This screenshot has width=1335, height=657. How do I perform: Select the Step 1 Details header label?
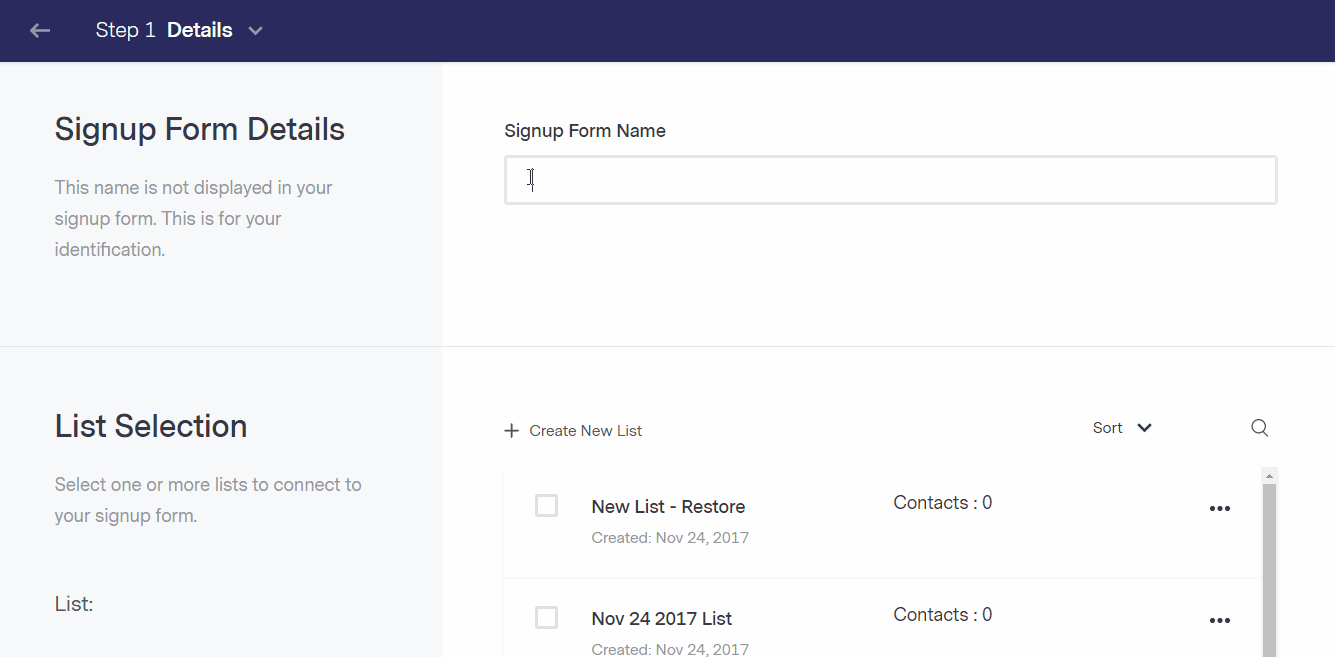point(164,30)
